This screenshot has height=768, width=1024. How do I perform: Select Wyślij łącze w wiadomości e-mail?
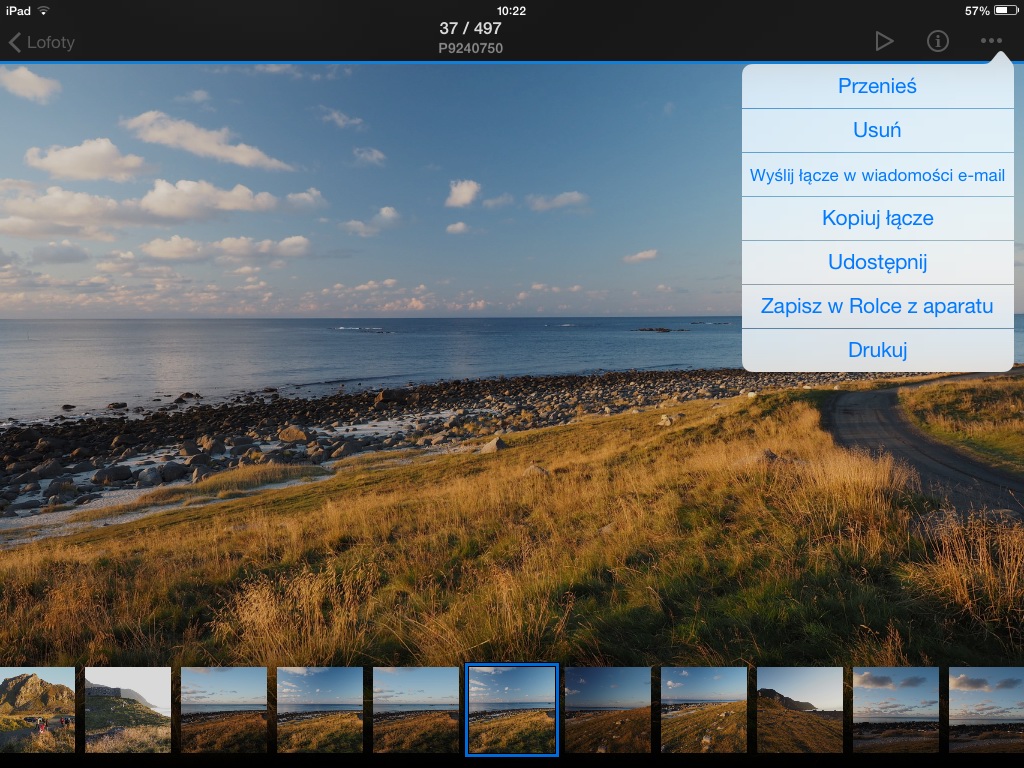(877, 174)
